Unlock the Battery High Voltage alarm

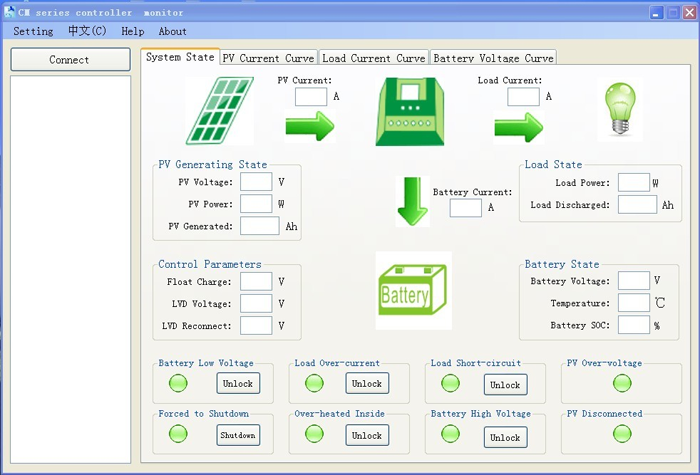coord(505,437)
